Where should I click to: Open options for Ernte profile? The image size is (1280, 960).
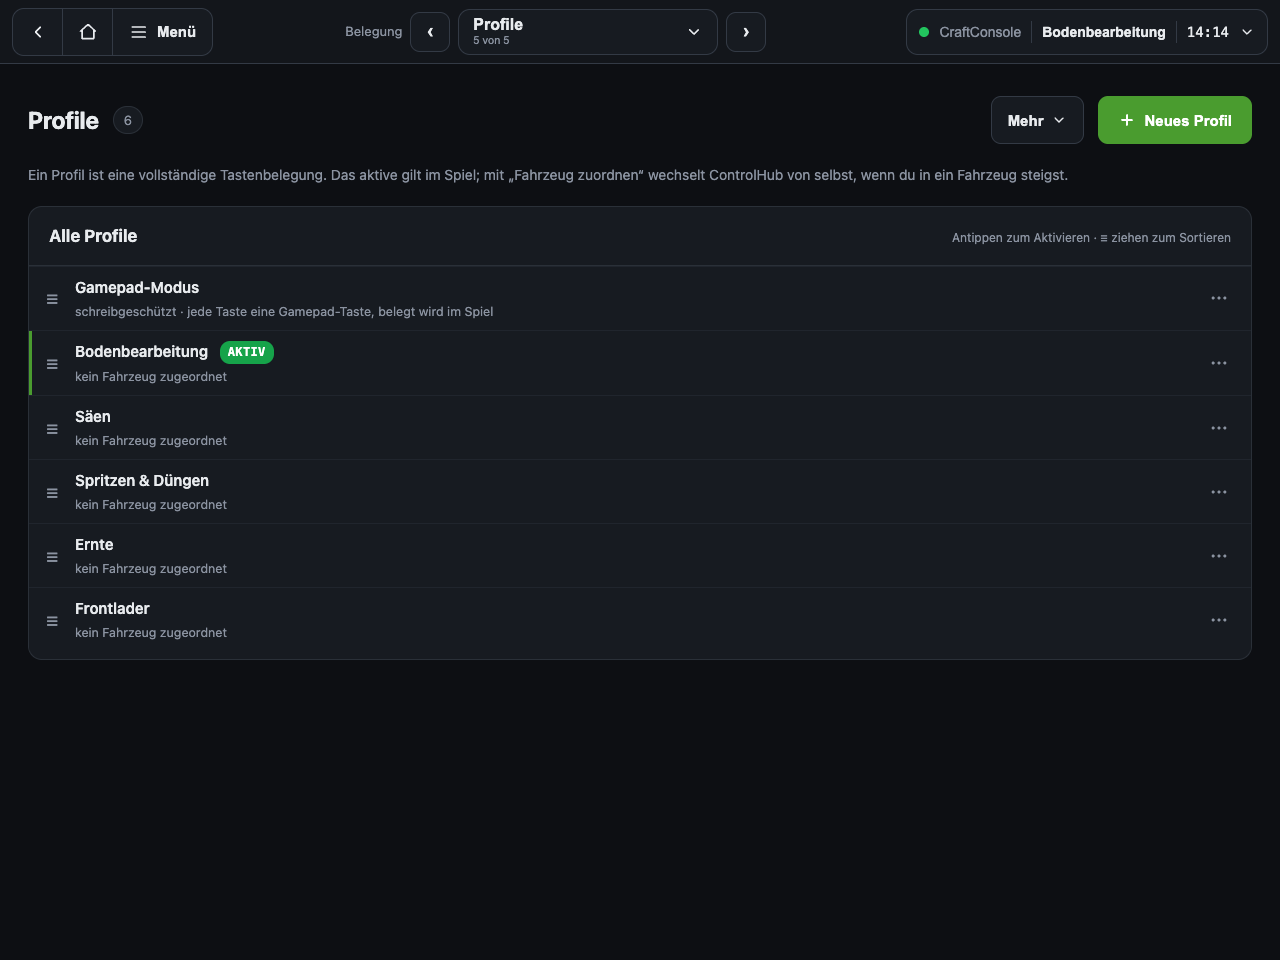coord(1219,556)
